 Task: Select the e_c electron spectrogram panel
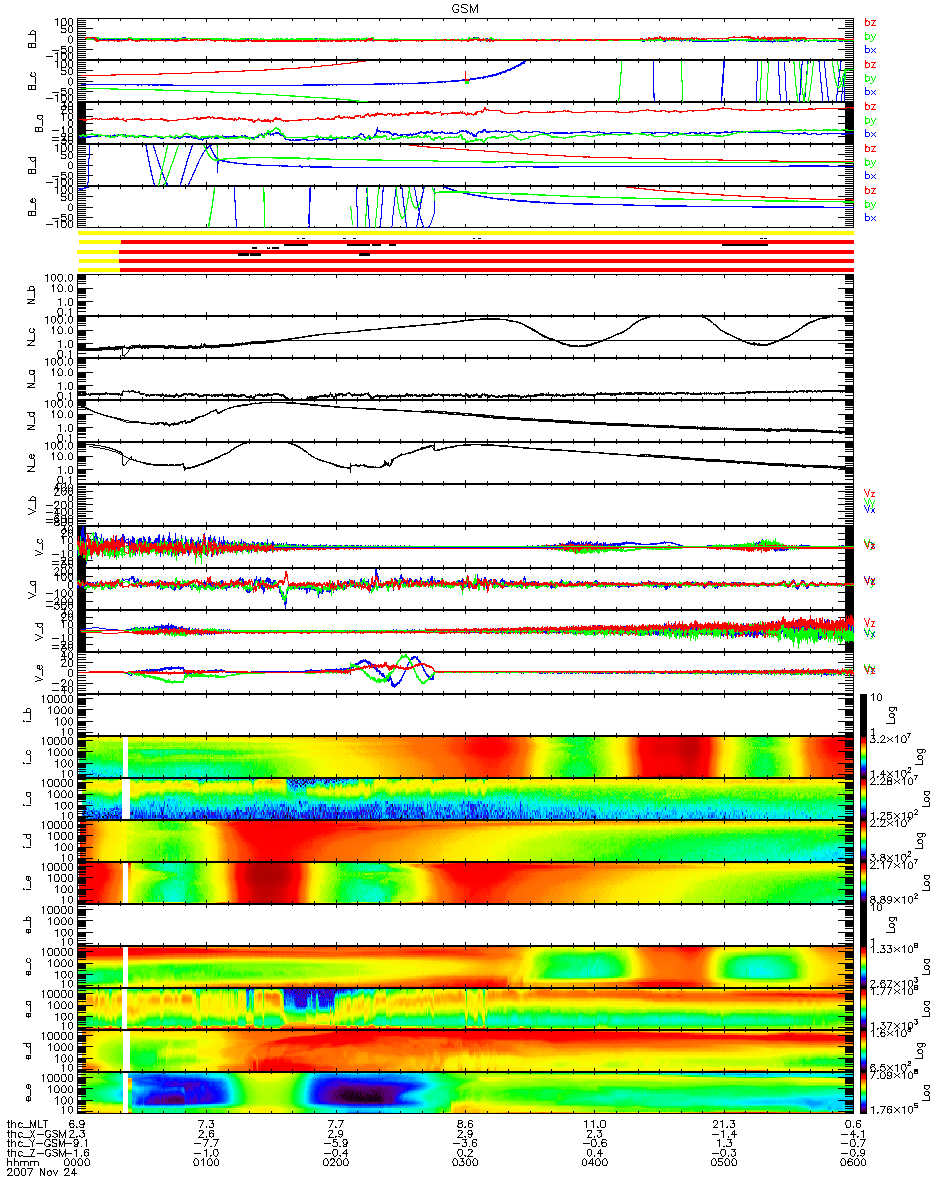pyautogui.click(x=466, y=966)
